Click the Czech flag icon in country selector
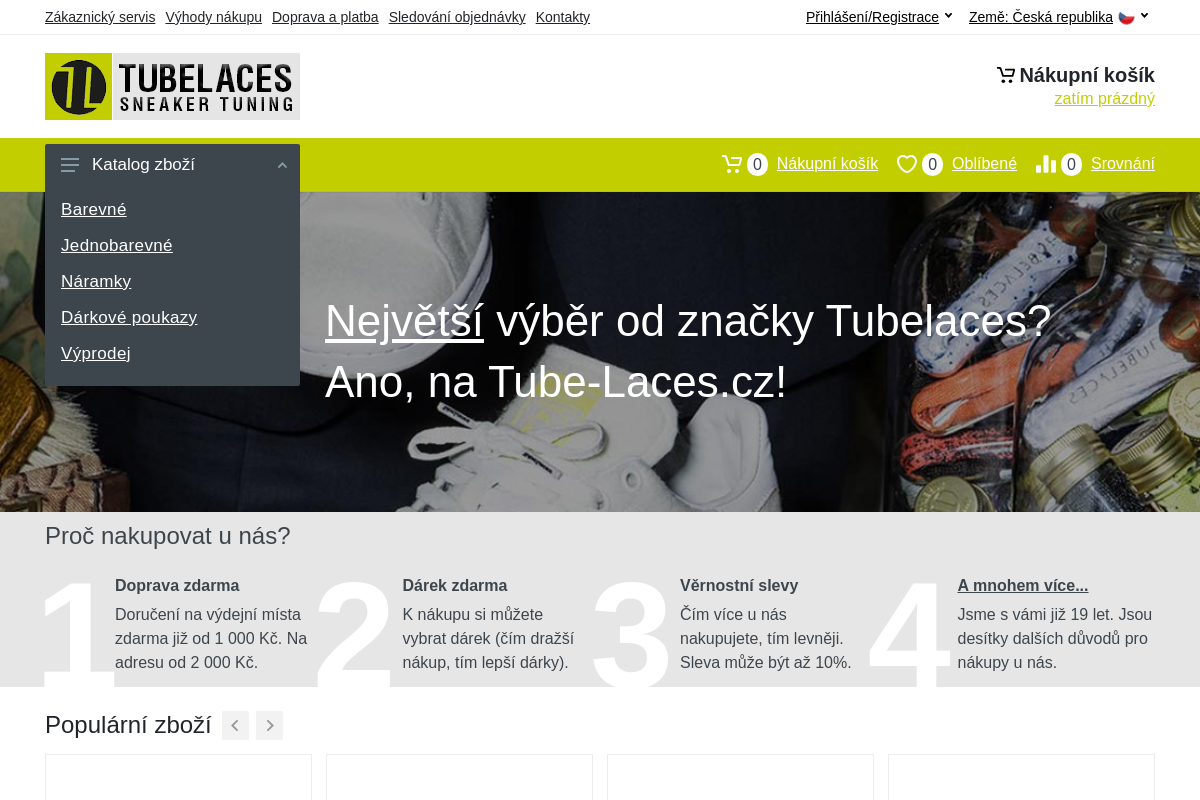The width and height of the screenshot is (1200, 800). coord(1126,16)
